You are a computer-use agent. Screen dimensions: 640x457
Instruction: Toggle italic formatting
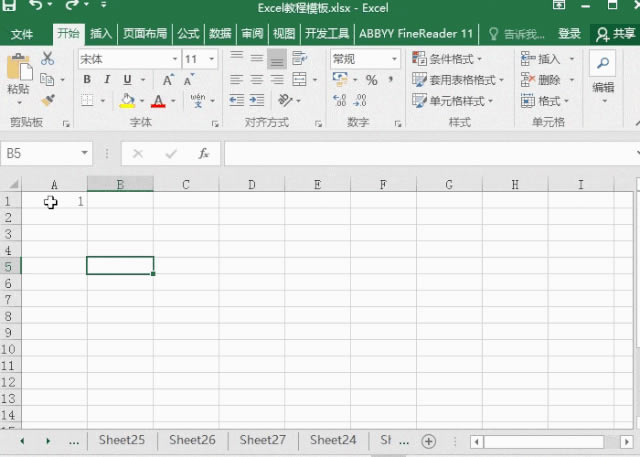pyautogui.click(x=107, y=80)
